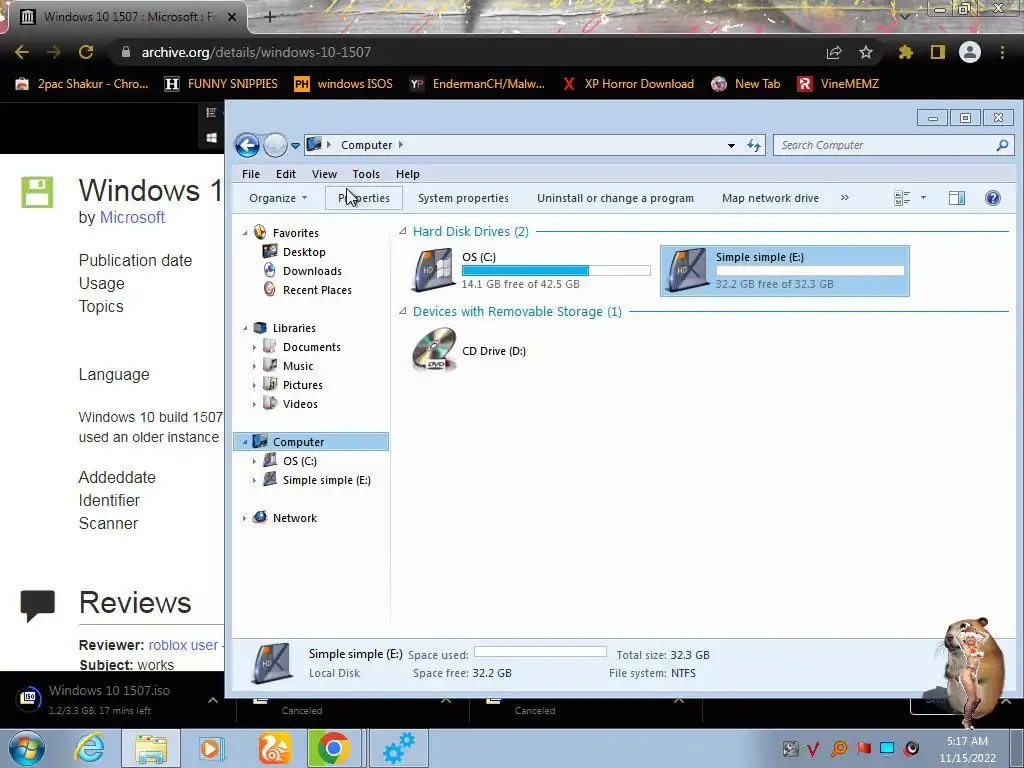
Task: Select Computer in navigation pane
Action: (311, 441)
